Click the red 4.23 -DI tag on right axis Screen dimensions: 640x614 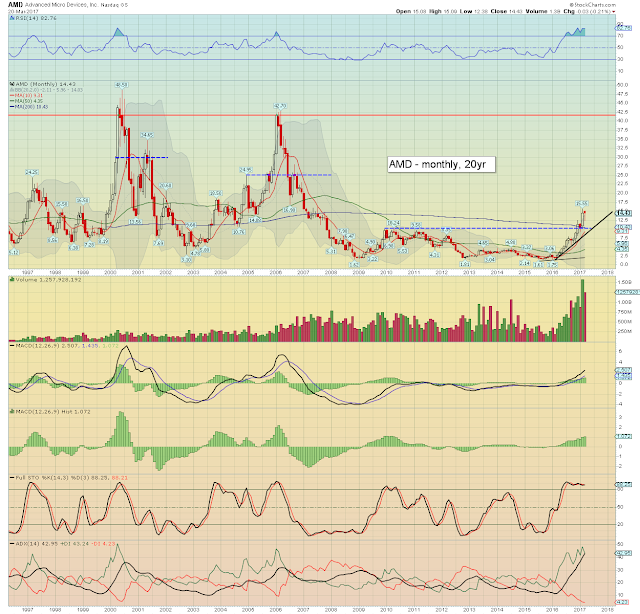(x=622, y=602)
